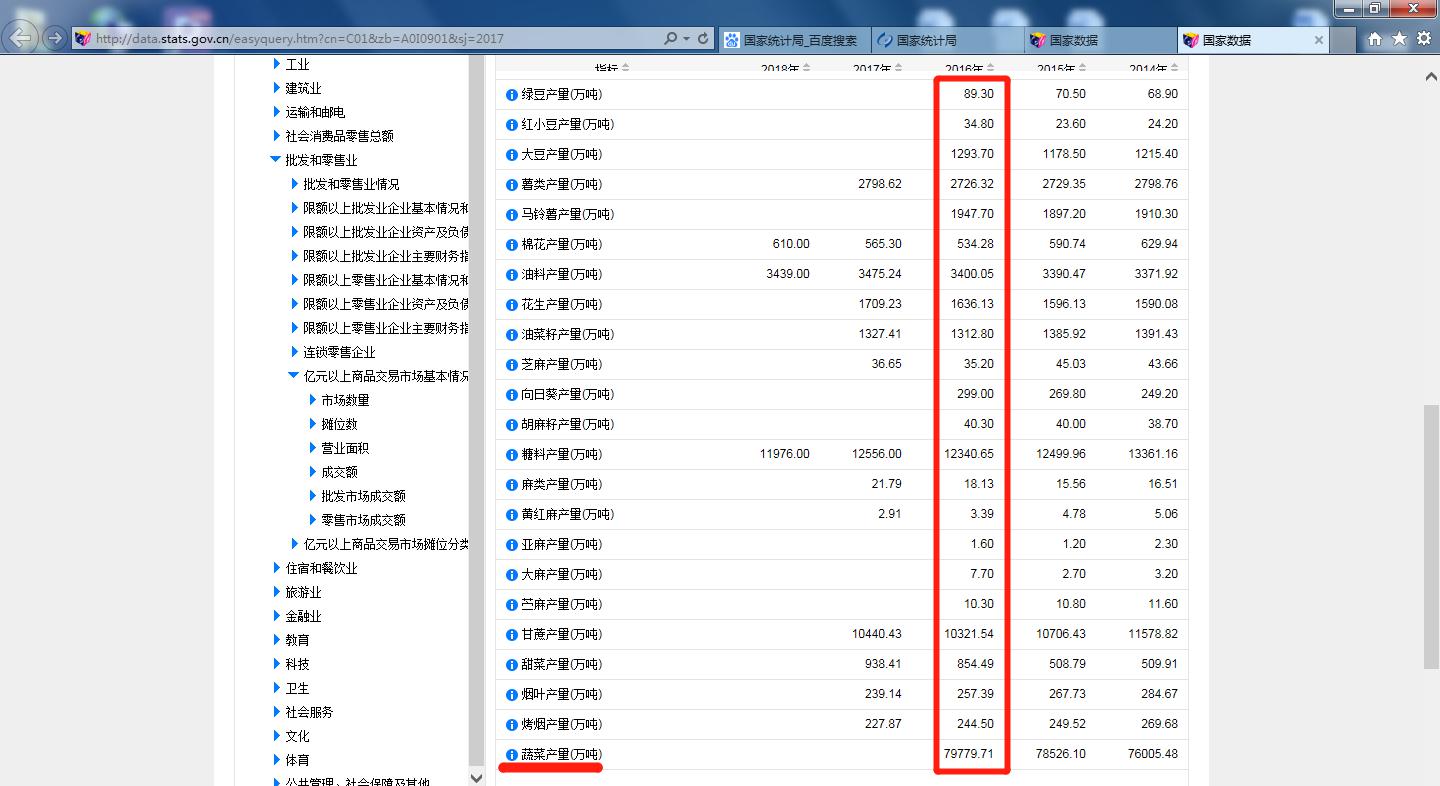Click info icon next to 棉花产量
This screenshot has width=1440, height=786.
tap(512, 245)
